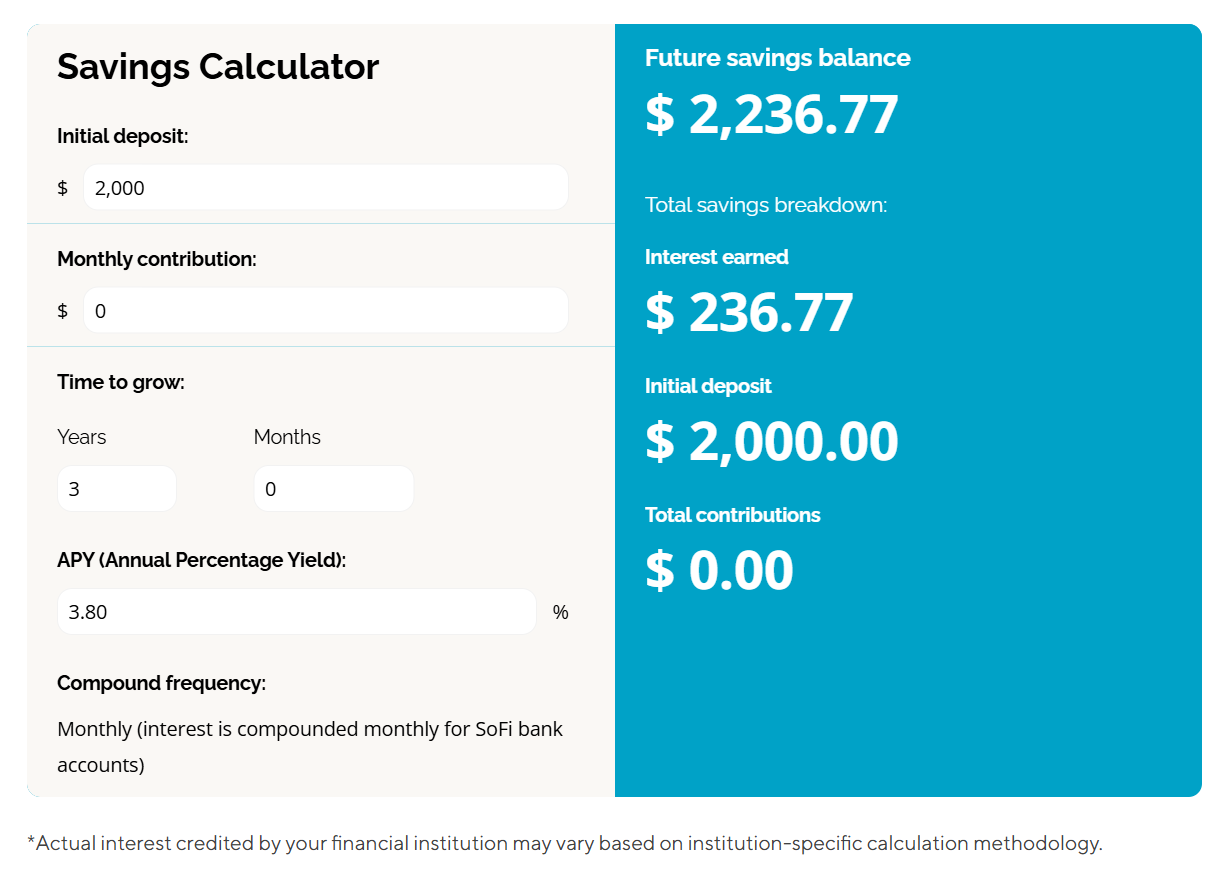1225x869 pixels.
Task: Click the dollar sign beside Initial deposit
Action: tap(61, 187)
